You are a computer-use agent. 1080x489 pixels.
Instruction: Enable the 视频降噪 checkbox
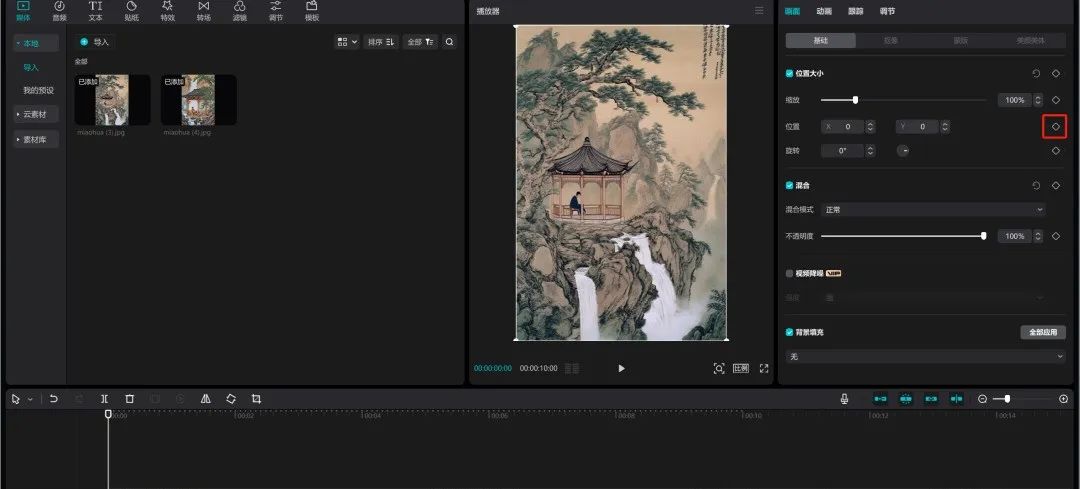click(789, 273)
